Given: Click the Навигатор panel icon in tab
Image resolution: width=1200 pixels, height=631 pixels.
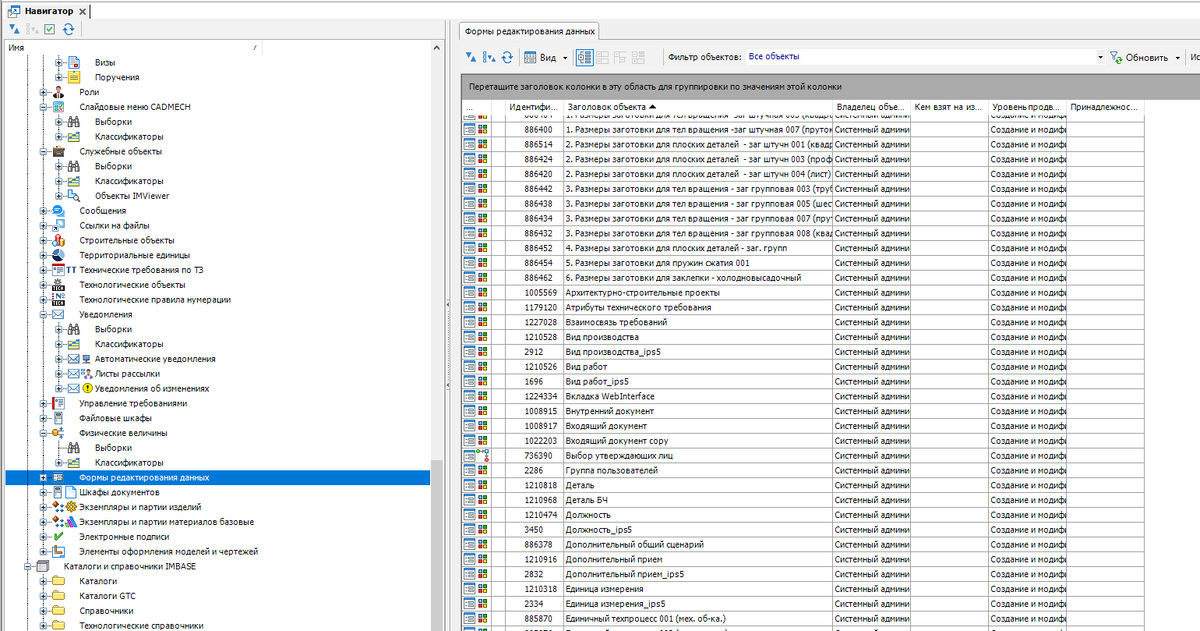Looking at the screenshot, I should (14, 10).
